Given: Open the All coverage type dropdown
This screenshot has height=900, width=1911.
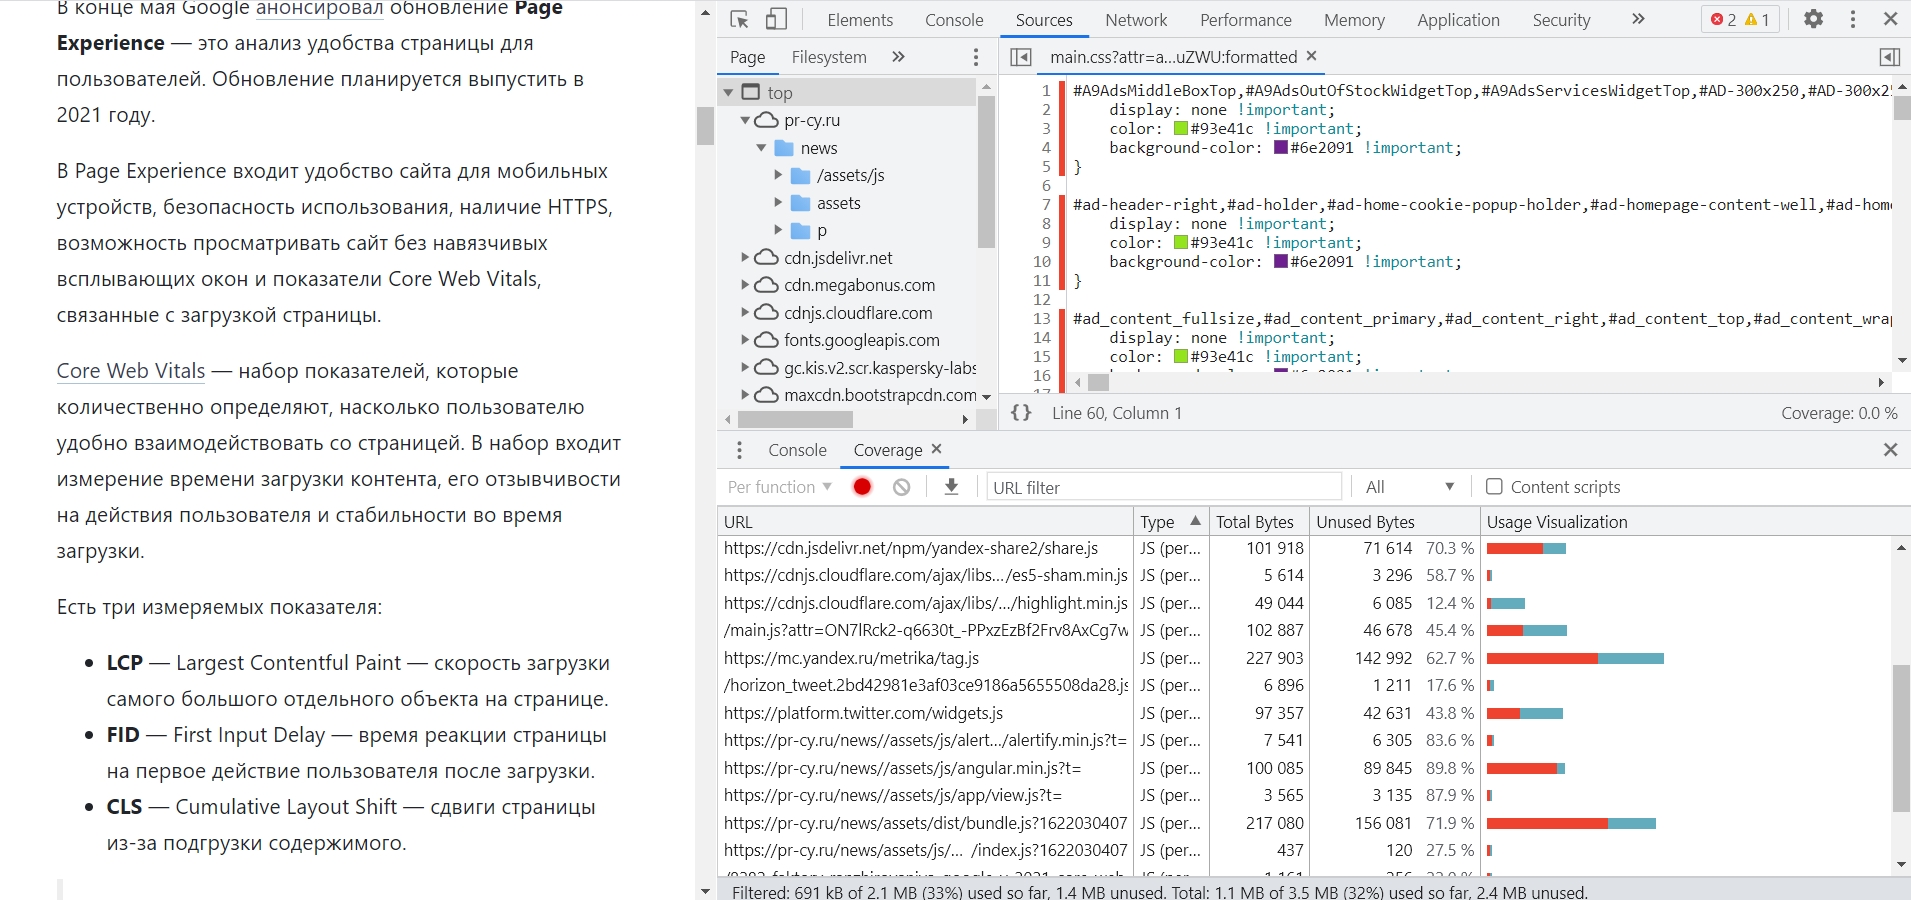Looking at the screenshot, I should coord(1410,487).
